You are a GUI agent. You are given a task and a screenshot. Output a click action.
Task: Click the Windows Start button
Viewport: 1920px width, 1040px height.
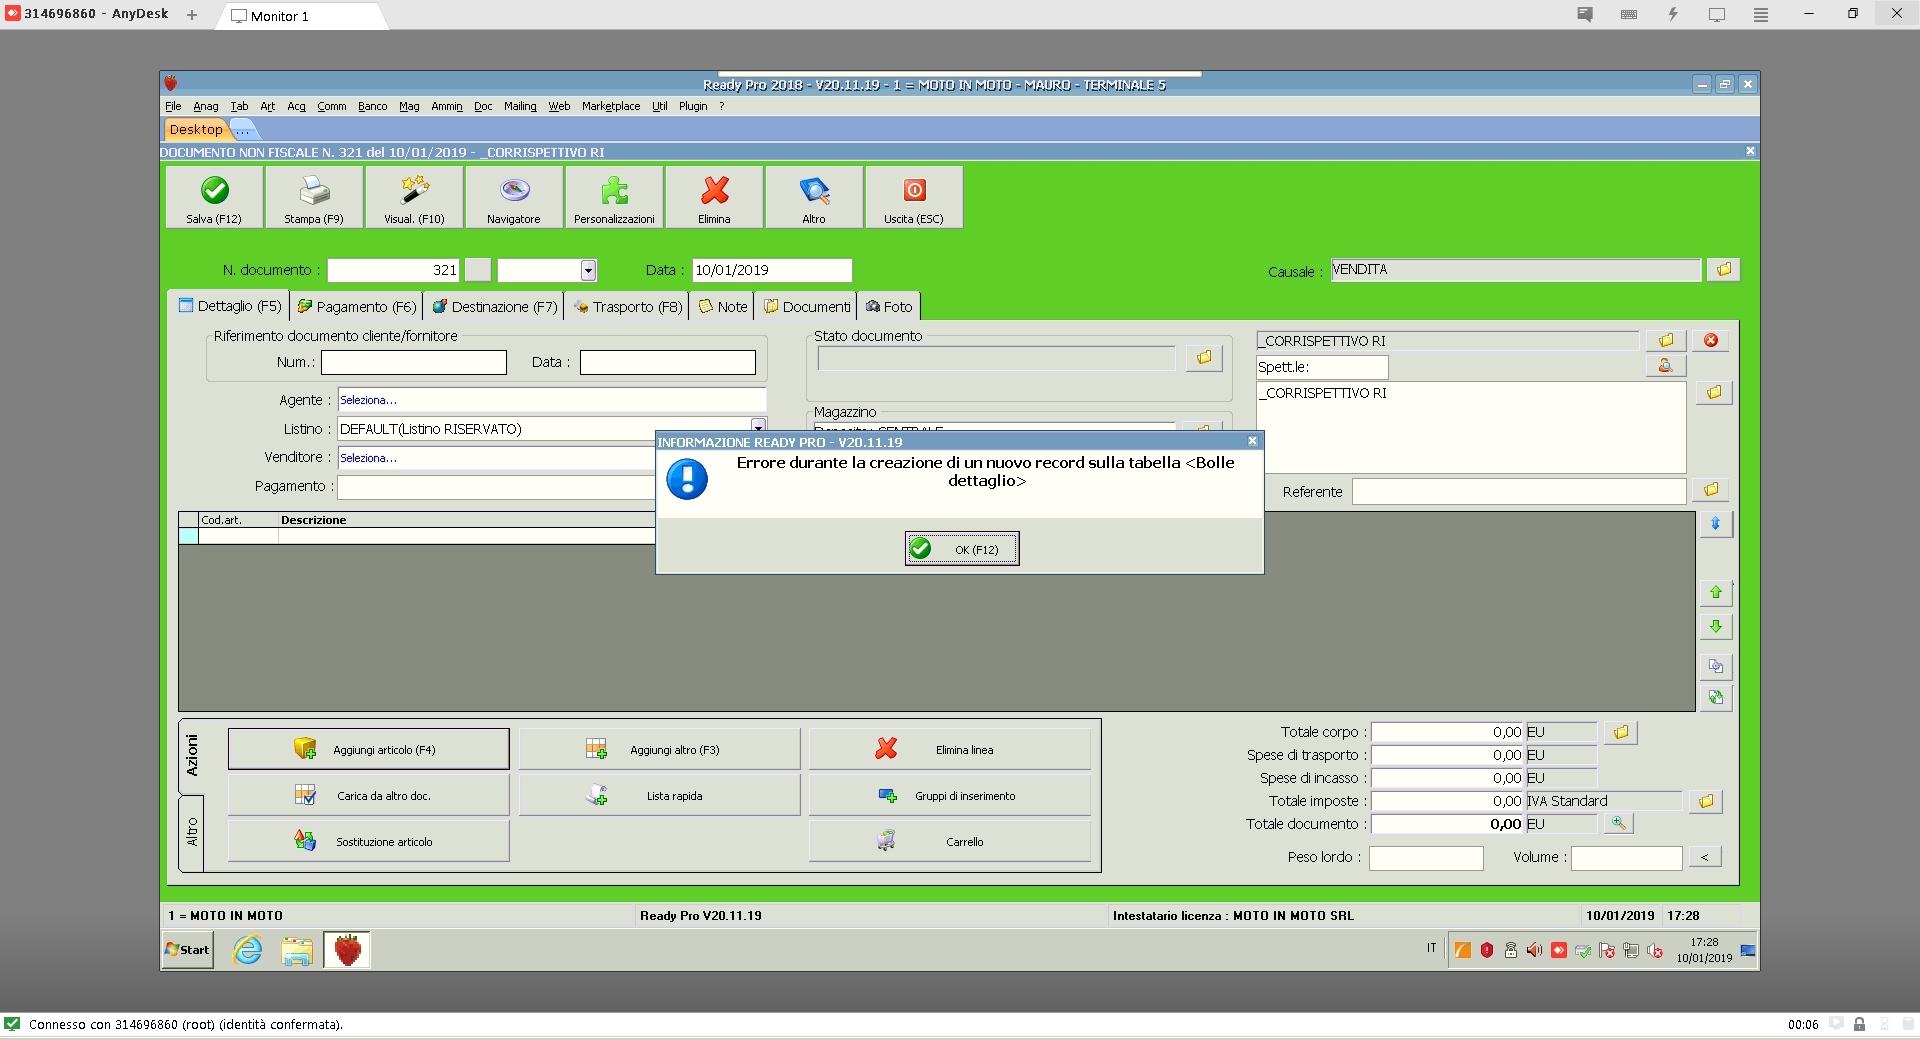tap(188, 950)
